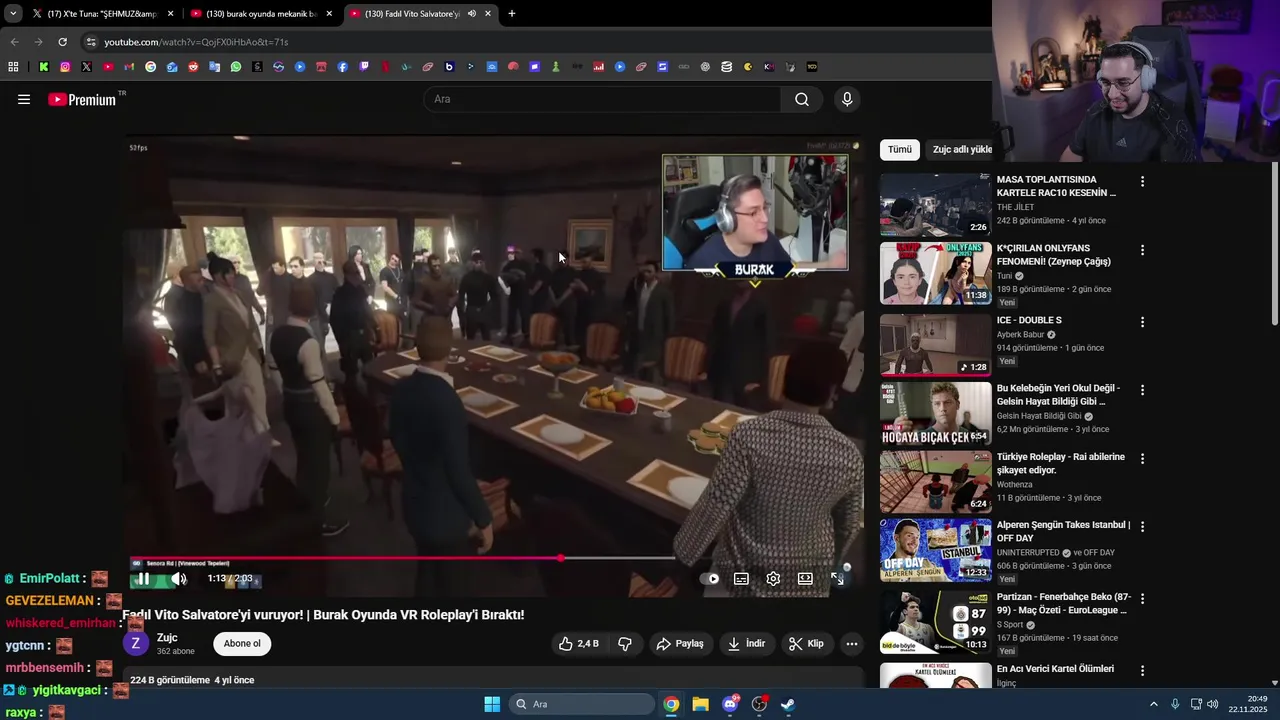The height and width of the screenshot is (720, 1280).
Task: Dislike the video with thumbs-down
Action: point(625,644)
